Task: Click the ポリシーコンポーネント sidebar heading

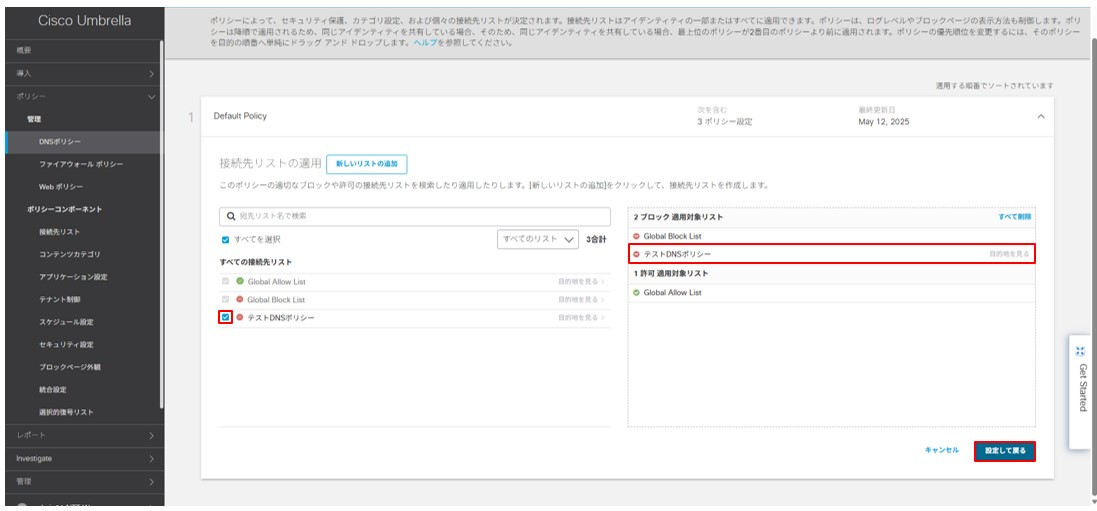Action: pos(65,209)
